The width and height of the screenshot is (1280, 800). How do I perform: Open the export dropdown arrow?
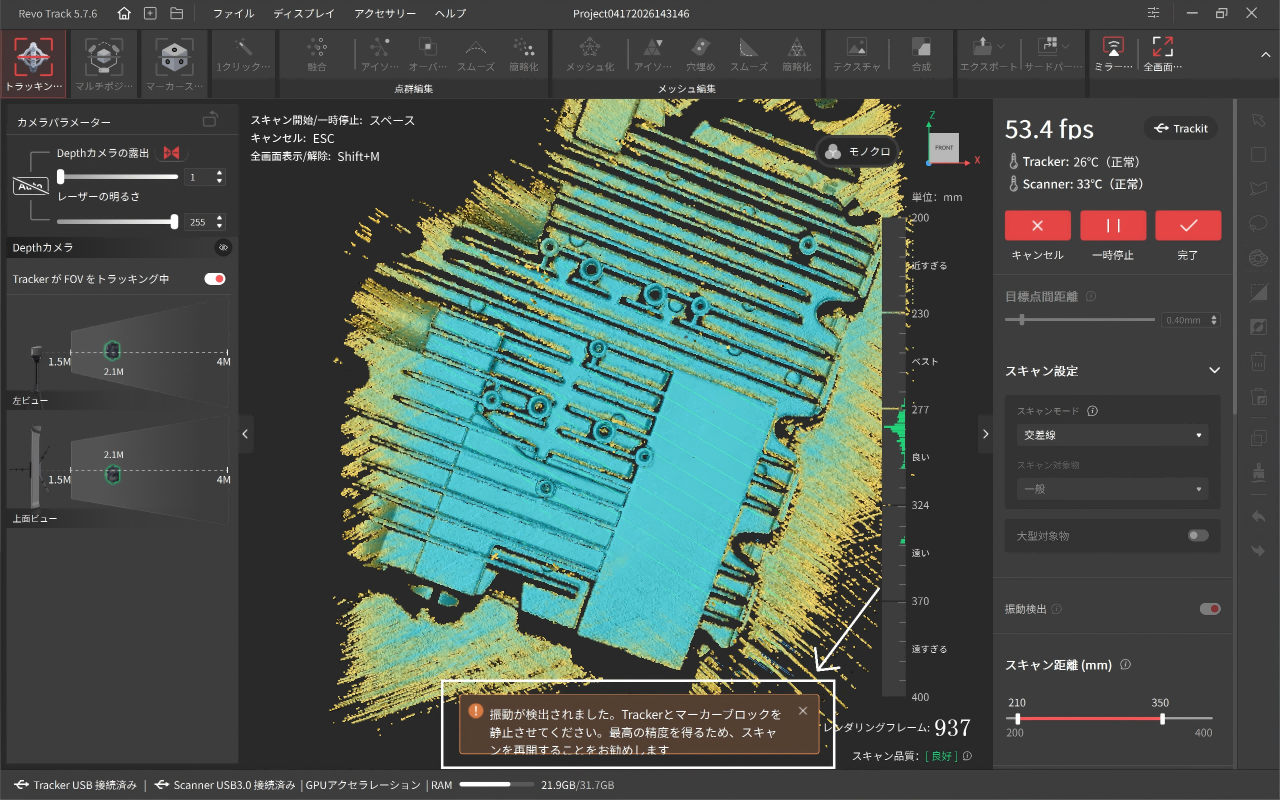(1000, 46)
